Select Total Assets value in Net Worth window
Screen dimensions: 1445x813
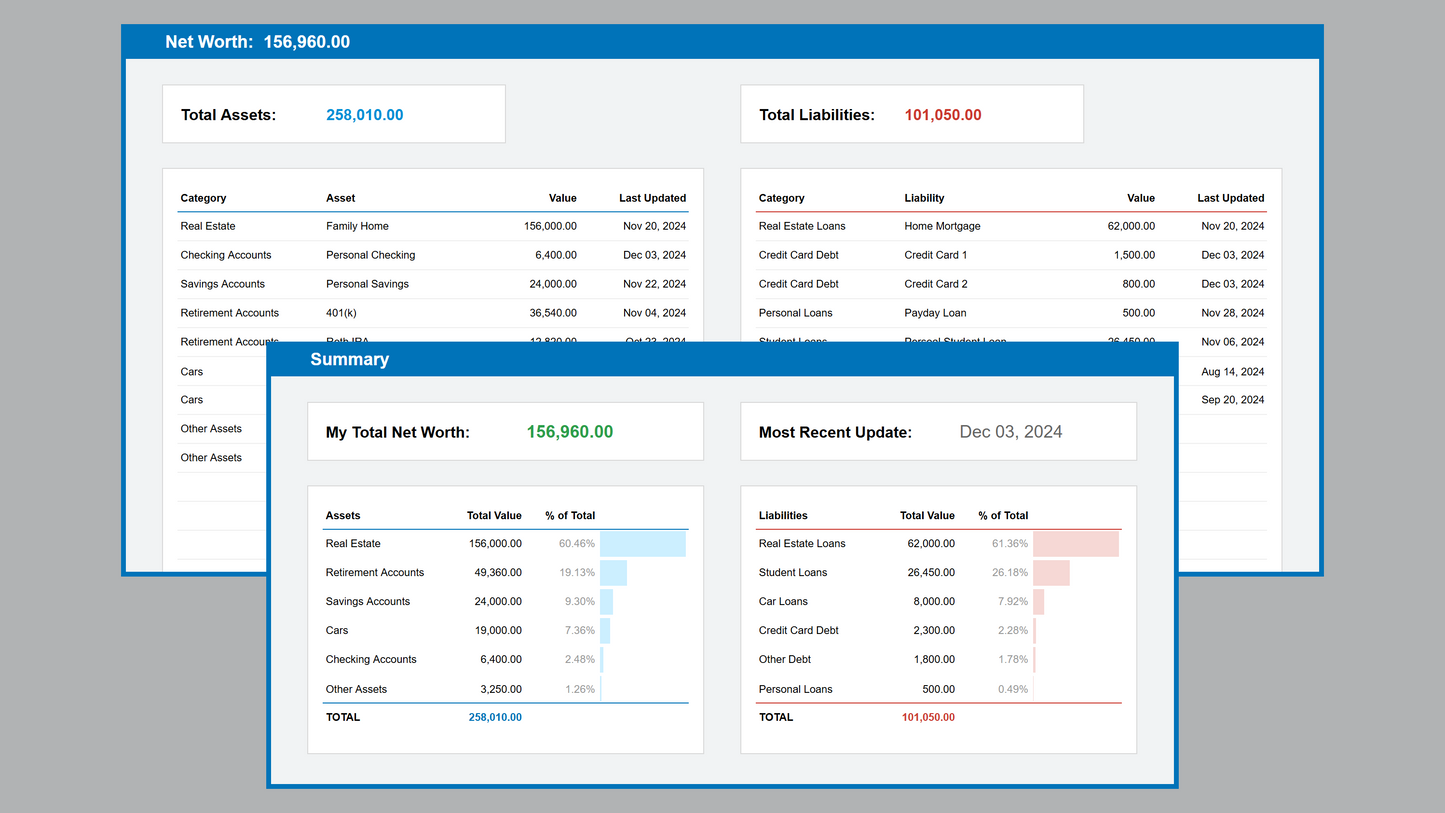[x=365, y=115]
